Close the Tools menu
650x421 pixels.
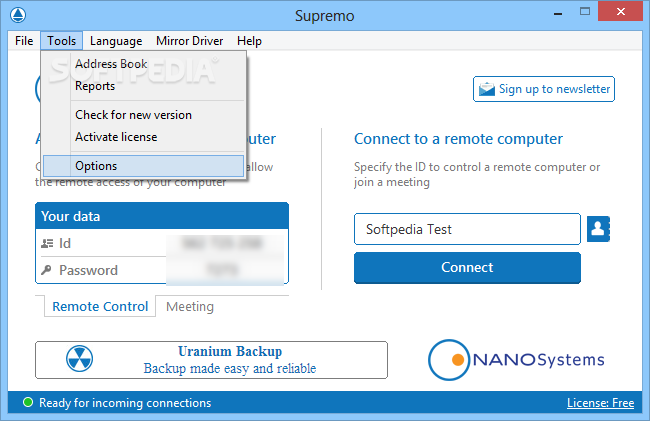(x=61, y=41)
